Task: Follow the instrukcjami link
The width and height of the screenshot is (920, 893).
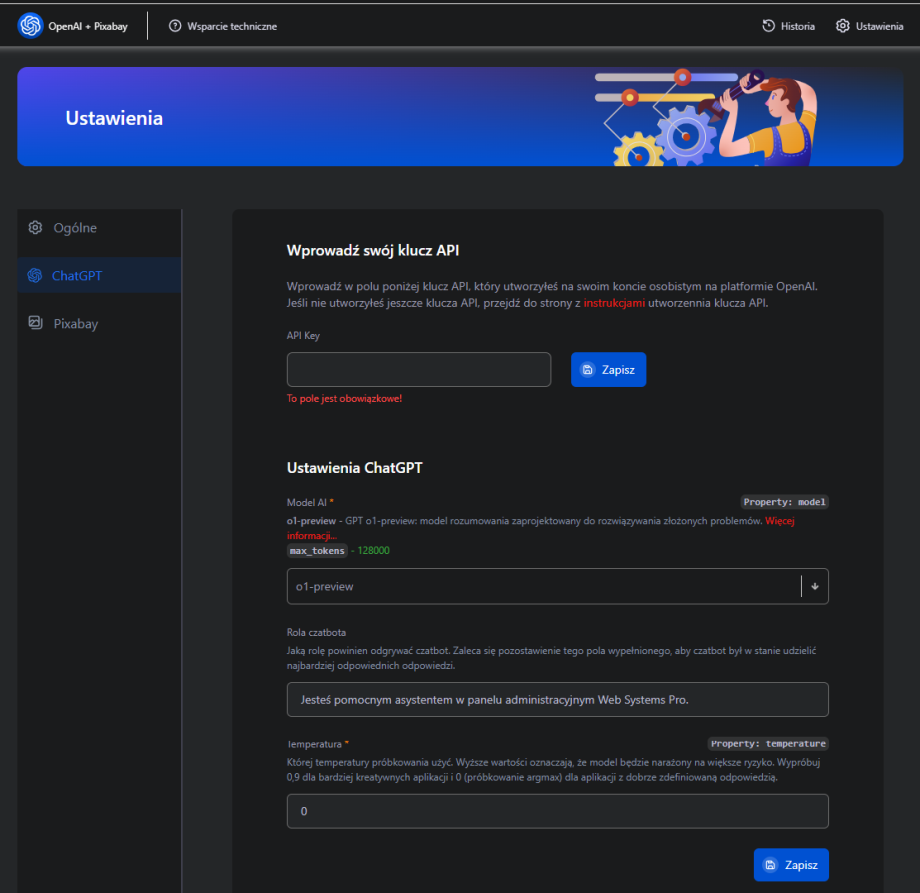Action: pos(614,303)
